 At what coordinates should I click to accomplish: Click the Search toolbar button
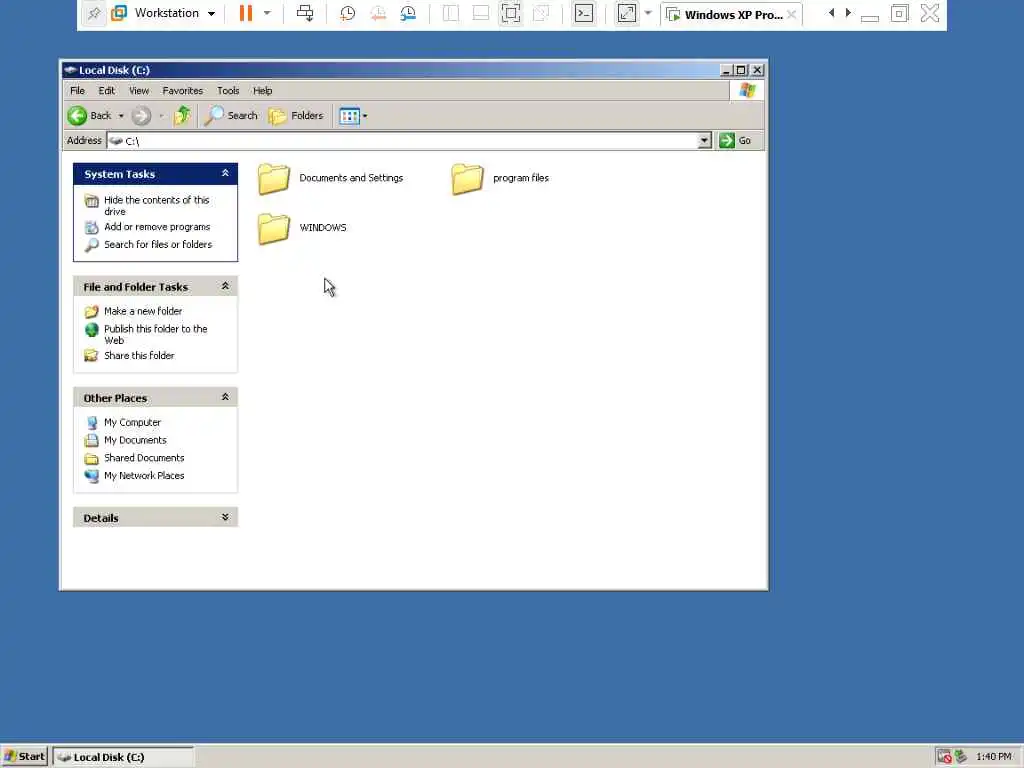pos(231,116)
